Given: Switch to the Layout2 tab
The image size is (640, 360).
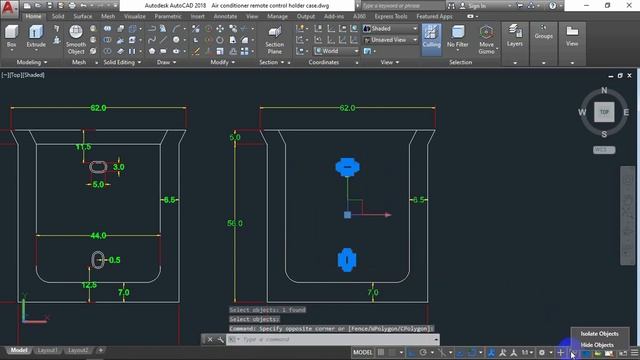Looking at the screenshot, I should click(78, 350).
